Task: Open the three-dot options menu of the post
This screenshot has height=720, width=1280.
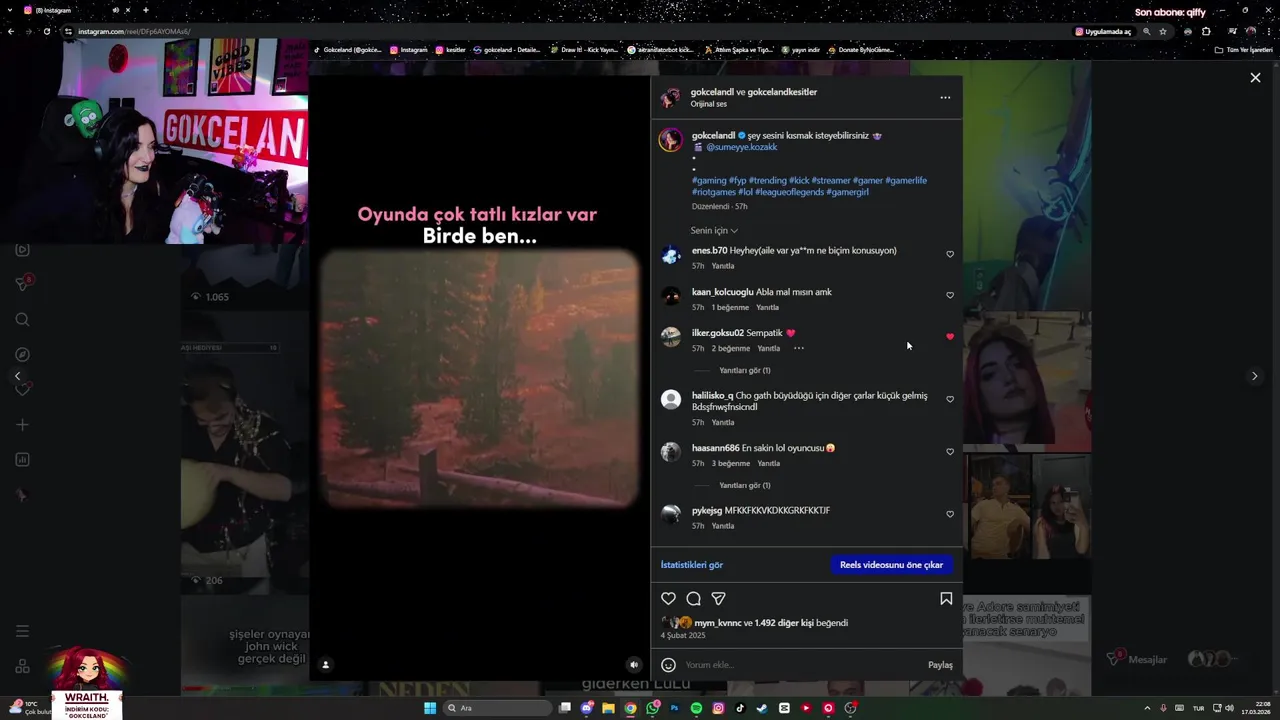Action: (945, 98)
